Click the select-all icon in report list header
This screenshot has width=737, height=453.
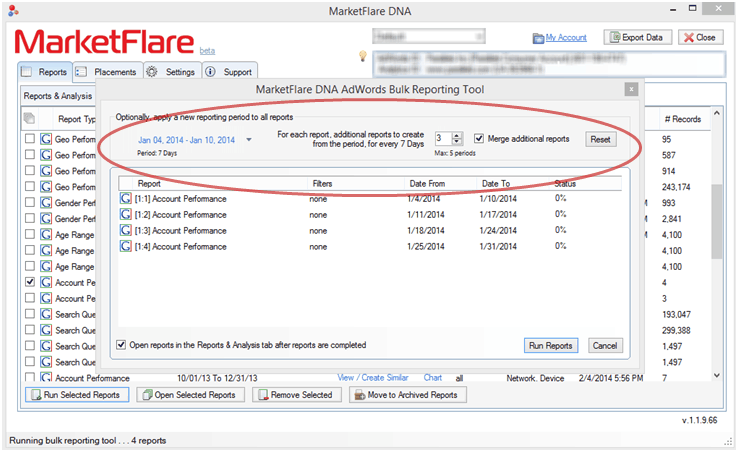pos(29,118)
